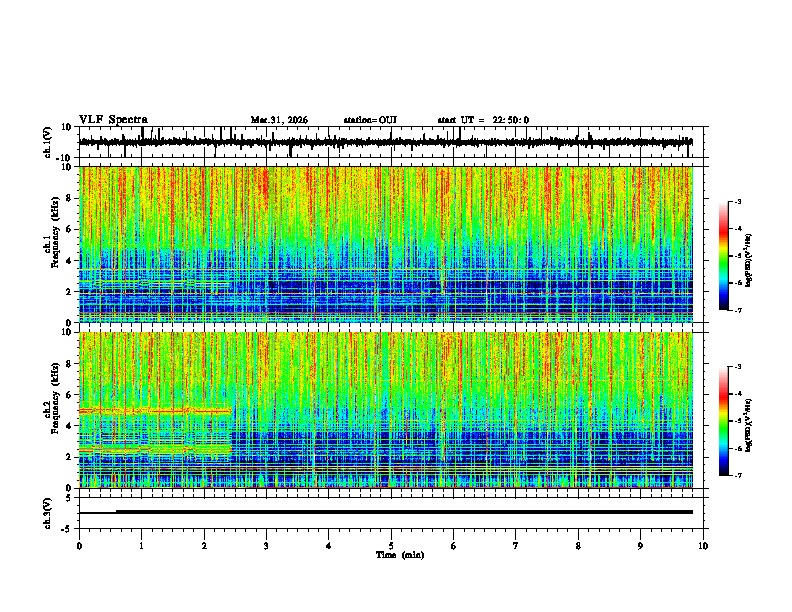This screenshot has height=612, width=792.
Task: Click the "4" tick on ch.1 frequency axis
Action: point(70,261)
